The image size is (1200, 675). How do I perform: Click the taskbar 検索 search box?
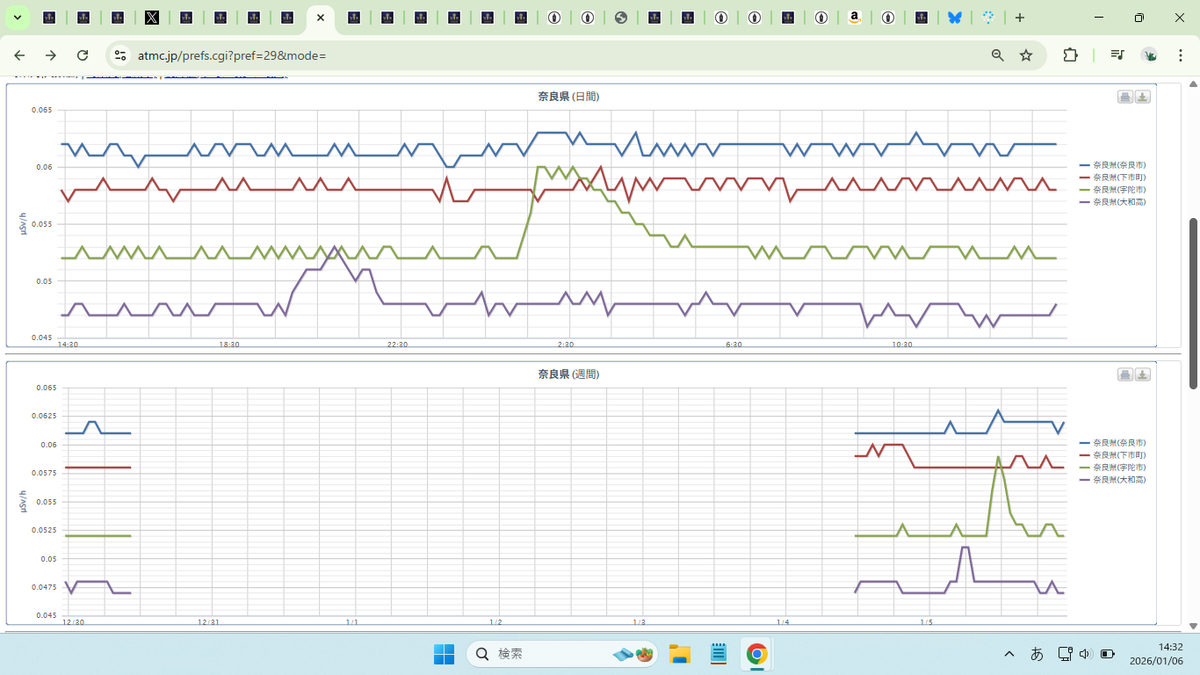click(562, 654)
